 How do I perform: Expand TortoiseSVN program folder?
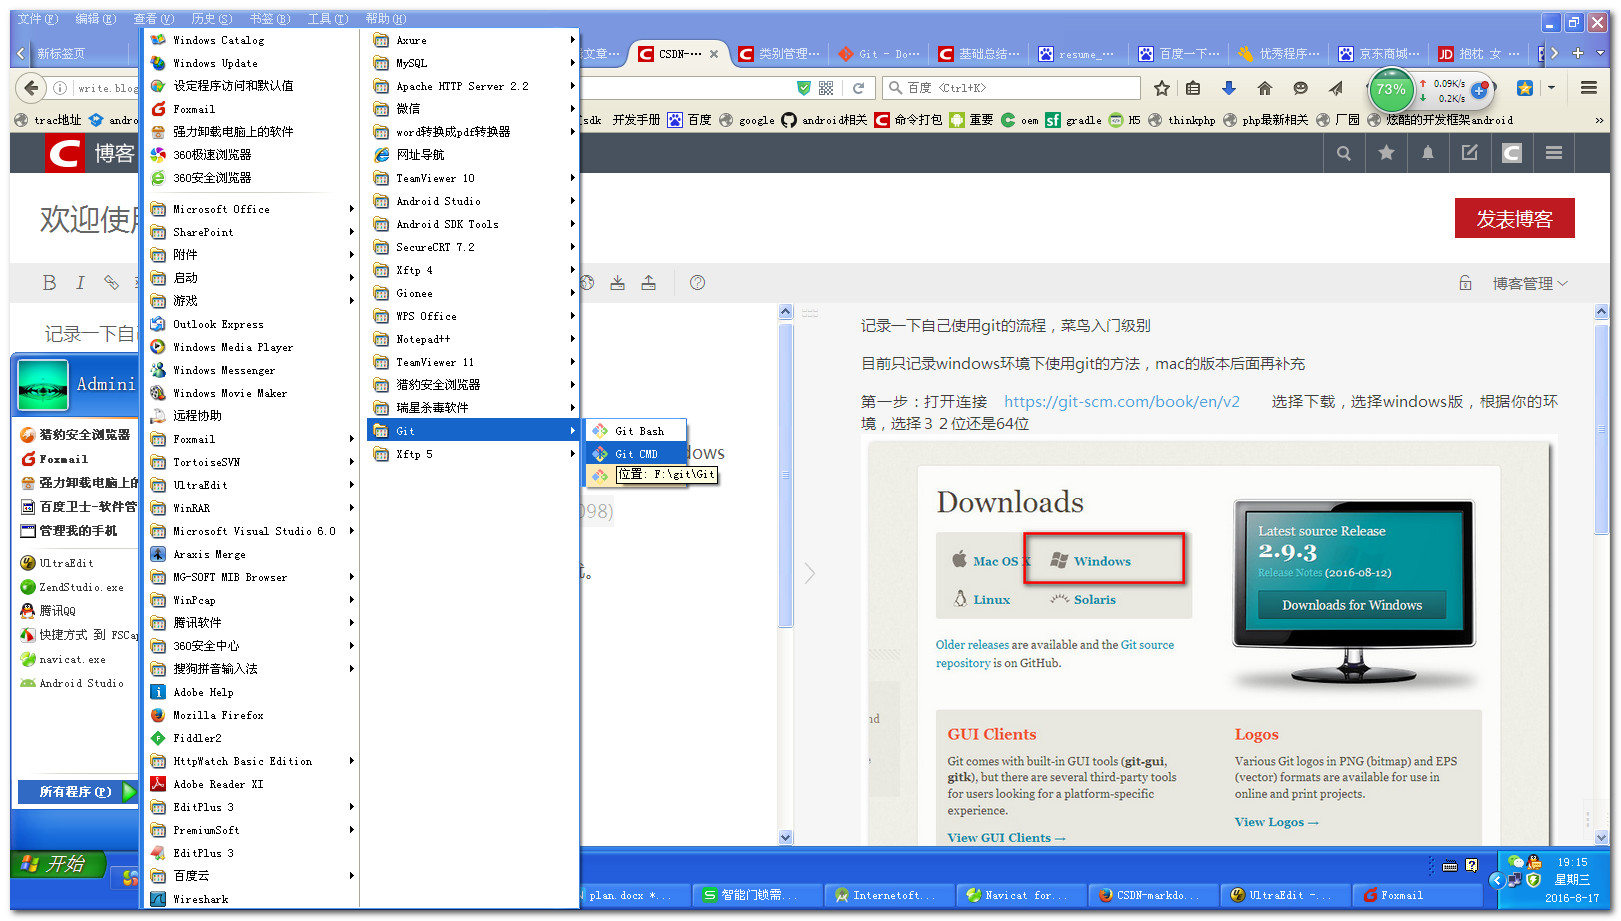252,462
